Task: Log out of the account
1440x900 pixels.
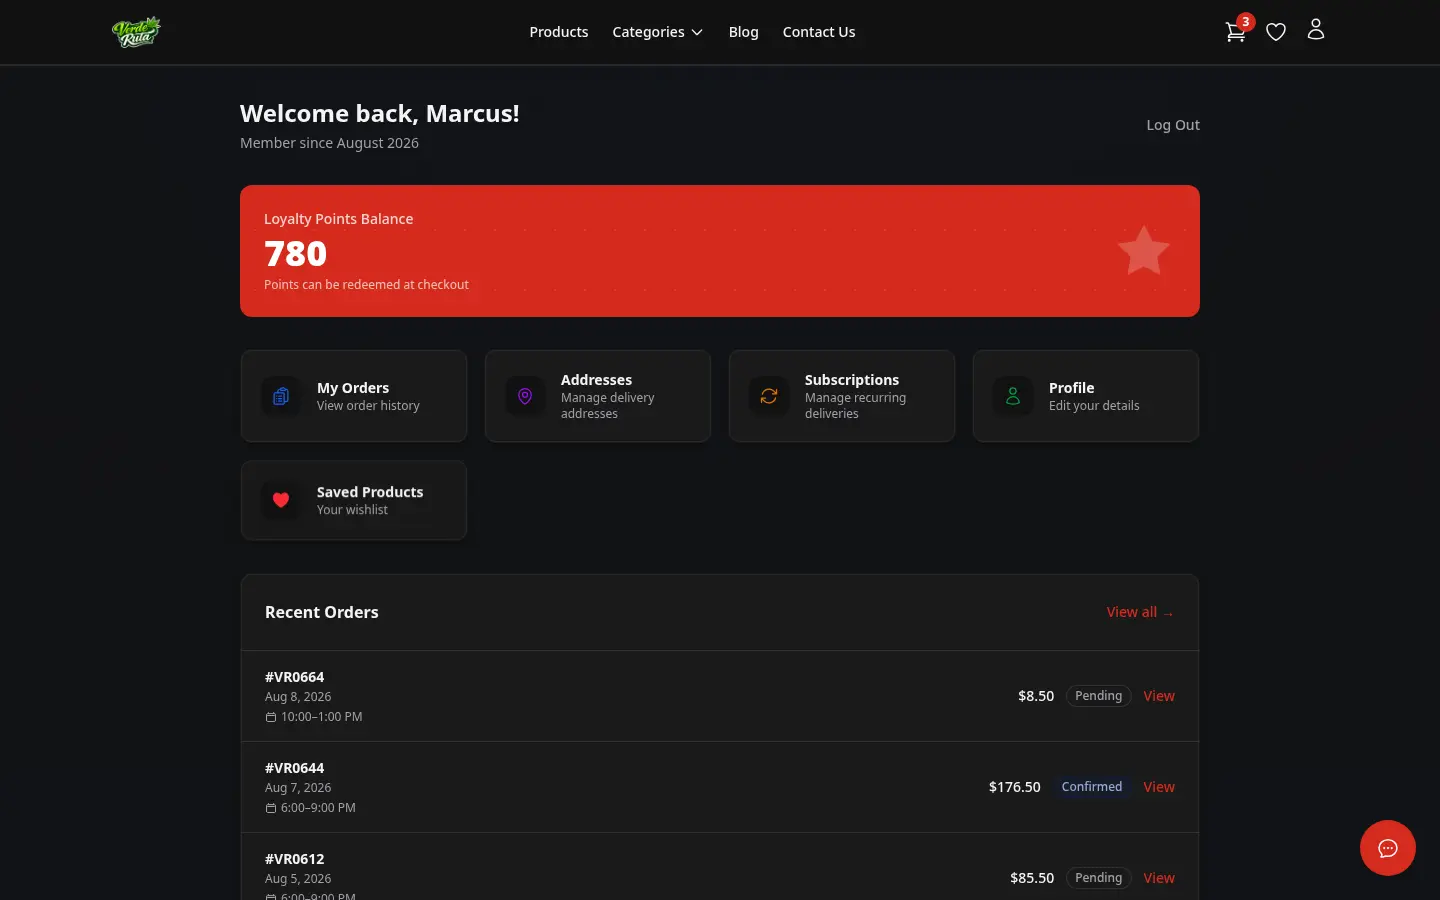Action: click(1173, 125)
